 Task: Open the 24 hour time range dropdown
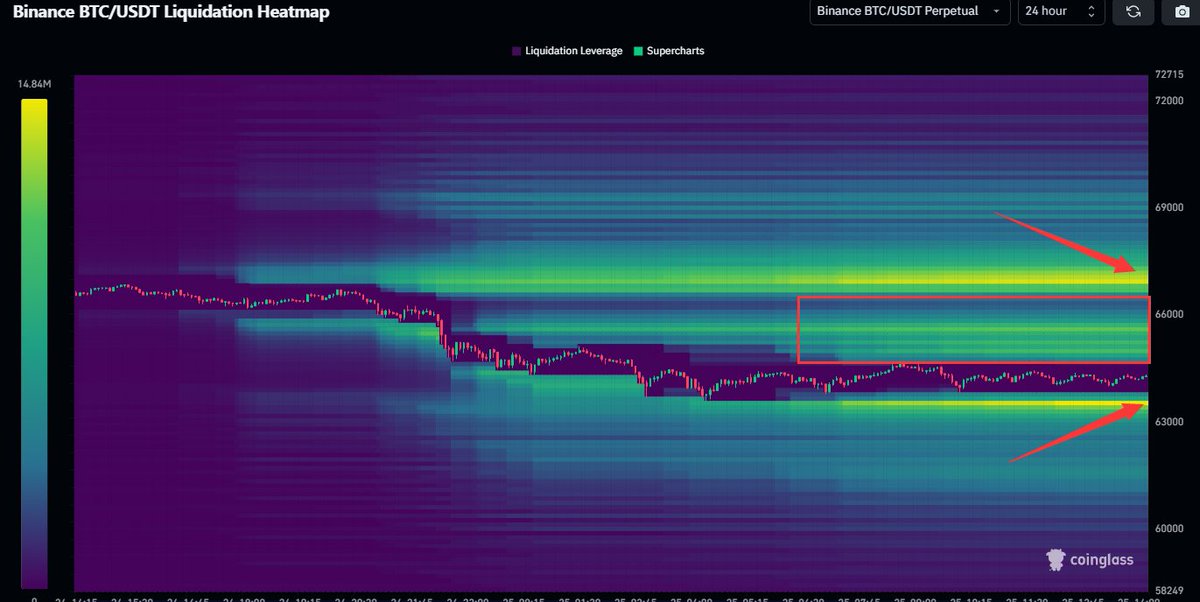coord(1061,11)
